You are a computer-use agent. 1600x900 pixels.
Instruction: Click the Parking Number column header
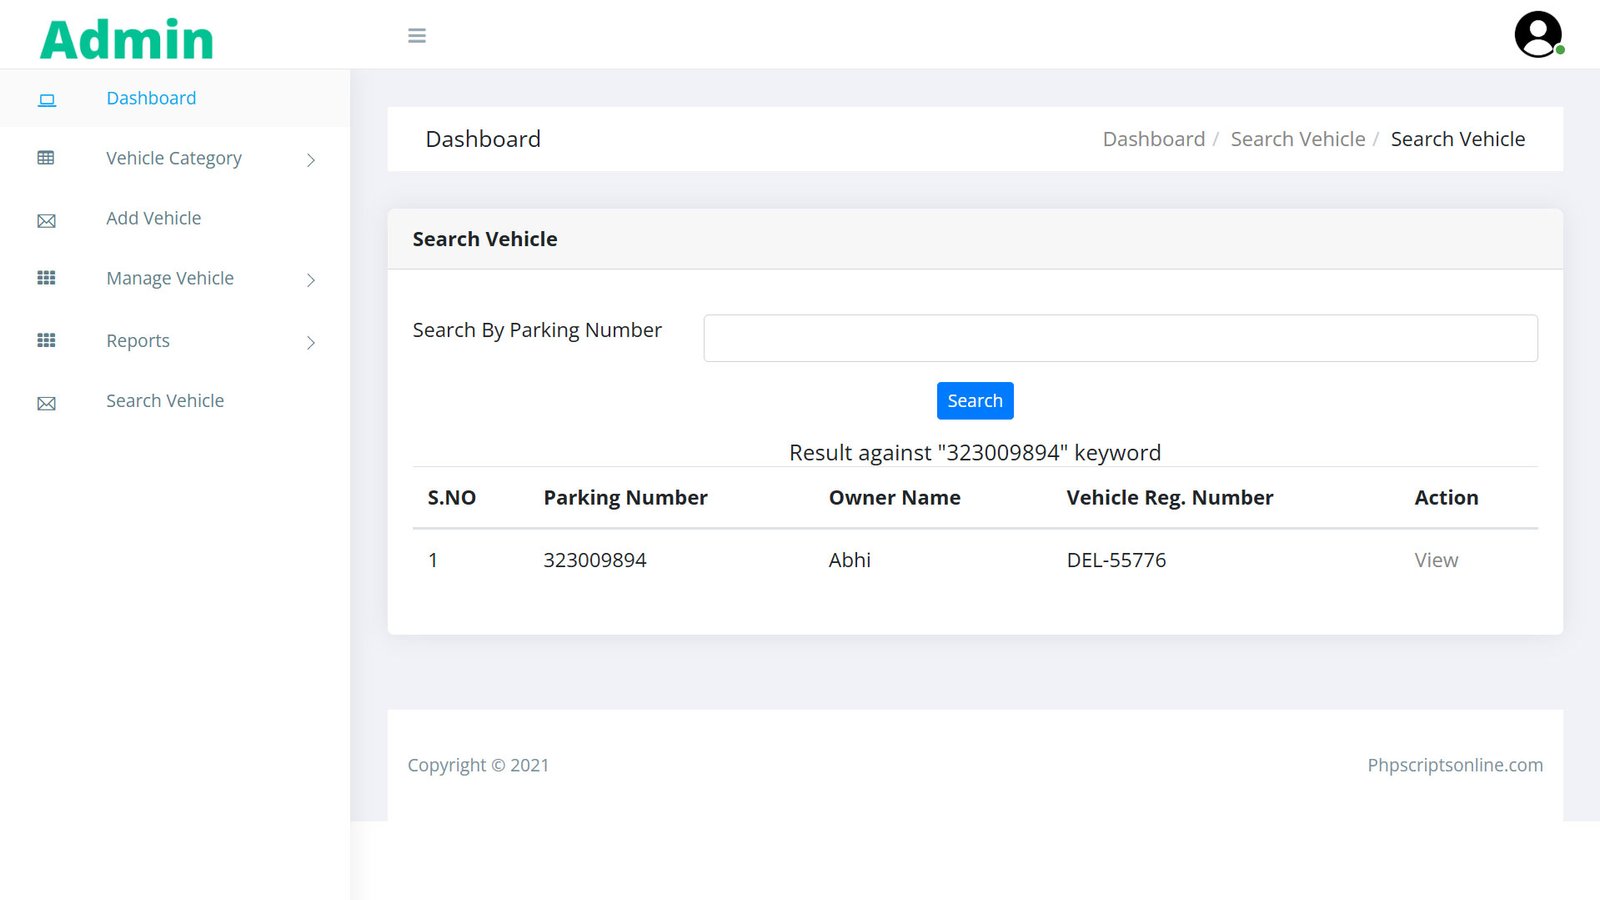(625, 498)
